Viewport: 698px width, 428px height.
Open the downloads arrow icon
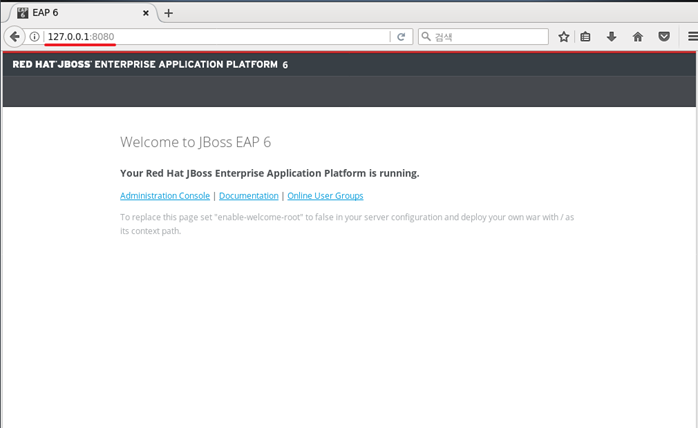(x=612, y=37)
